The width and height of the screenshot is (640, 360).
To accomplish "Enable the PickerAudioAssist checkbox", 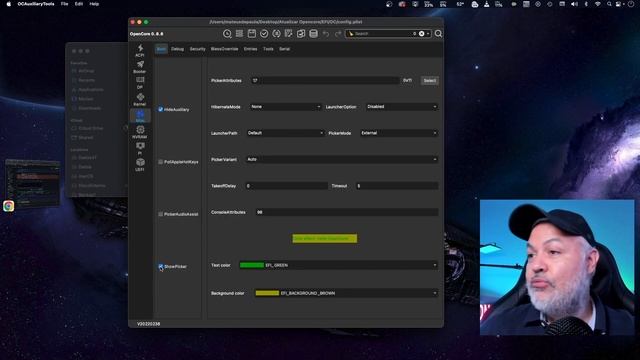I will (x=160, y=214).
